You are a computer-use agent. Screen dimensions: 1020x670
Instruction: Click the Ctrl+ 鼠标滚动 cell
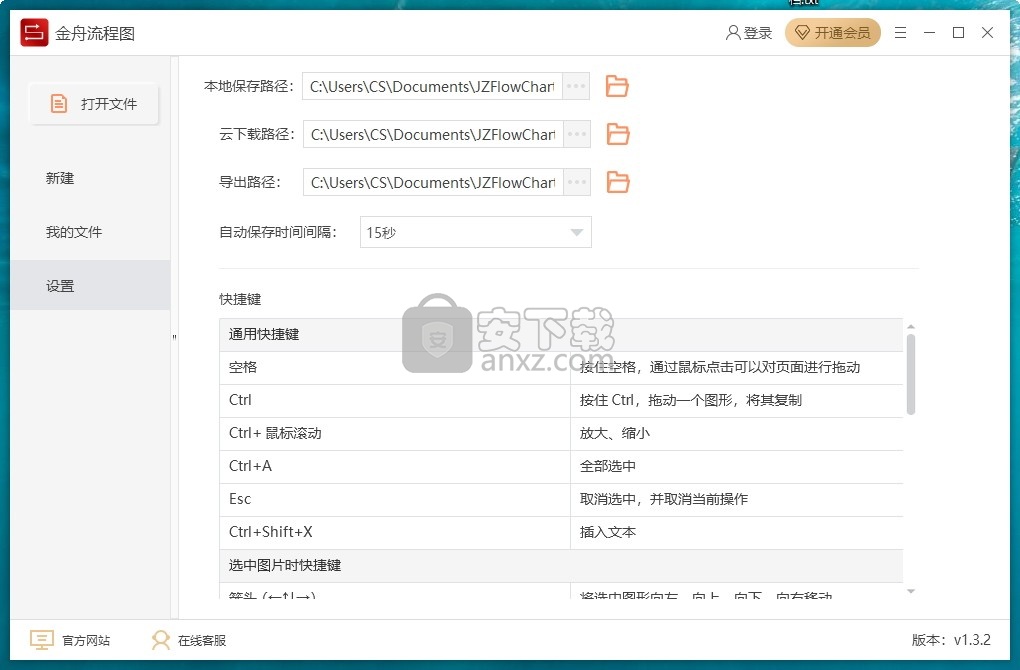pyautogui.click(x=395, y=433)
